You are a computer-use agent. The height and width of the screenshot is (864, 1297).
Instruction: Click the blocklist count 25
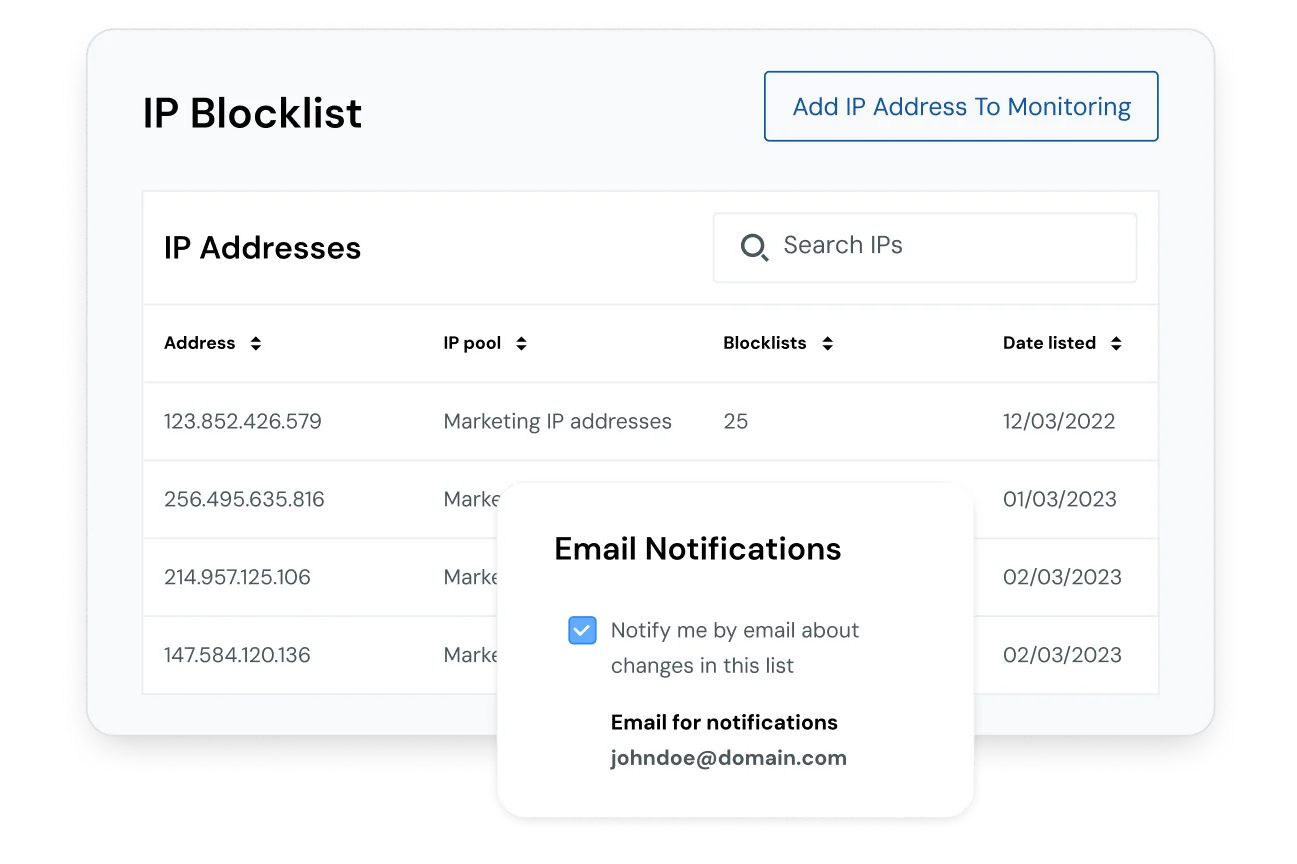click(735, 421)
